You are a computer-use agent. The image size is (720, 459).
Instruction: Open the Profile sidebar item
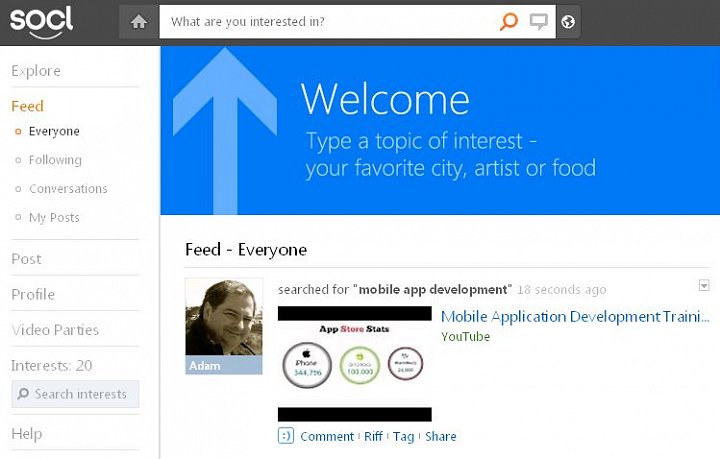click(x=33, y=294)
